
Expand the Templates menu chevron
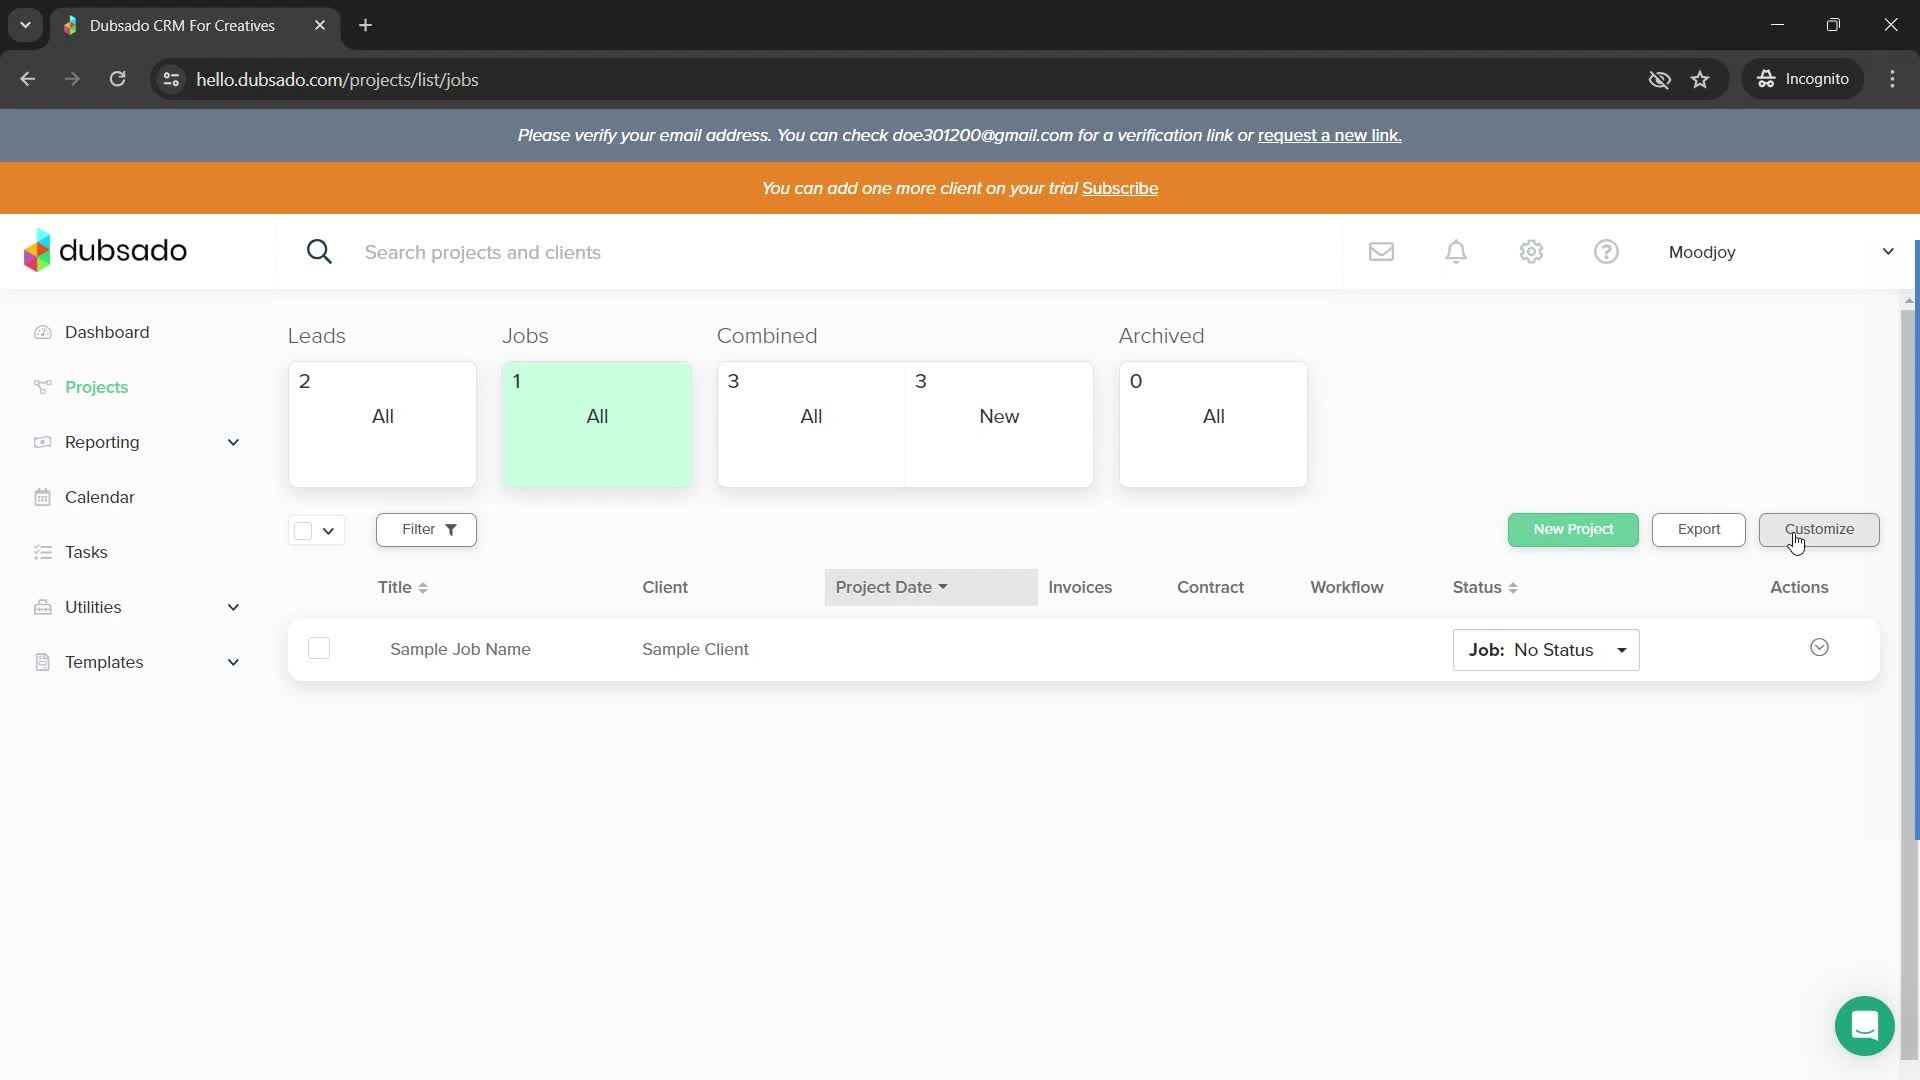click(x=233, y=662)
